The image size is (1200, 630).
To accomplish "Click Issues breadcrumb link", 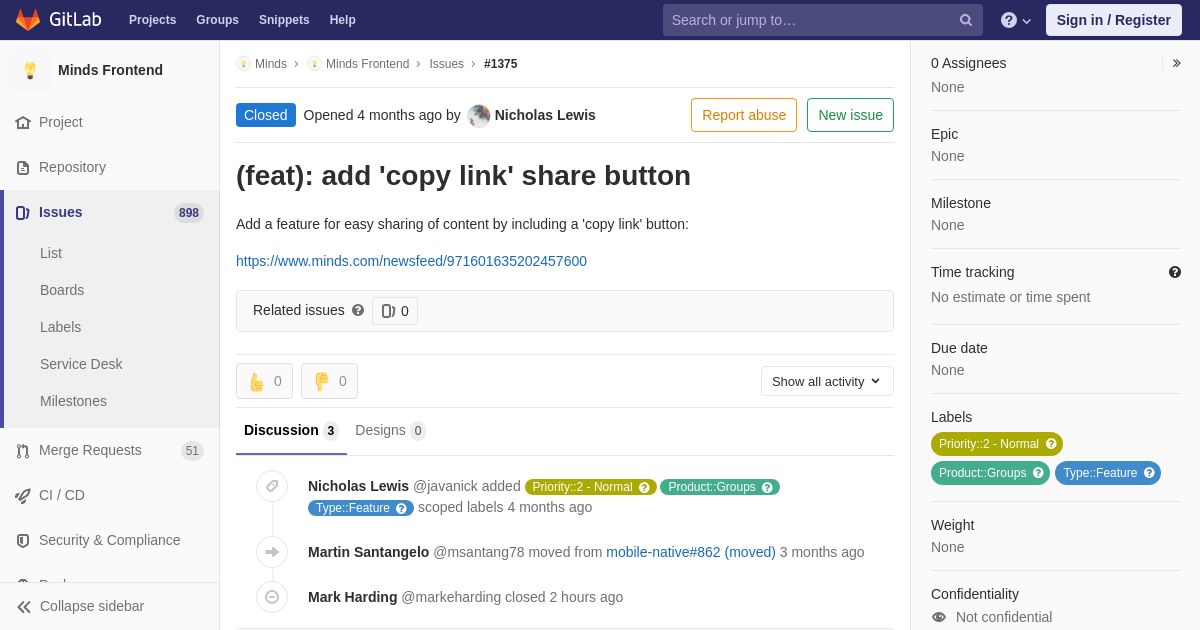I will 446,64.
